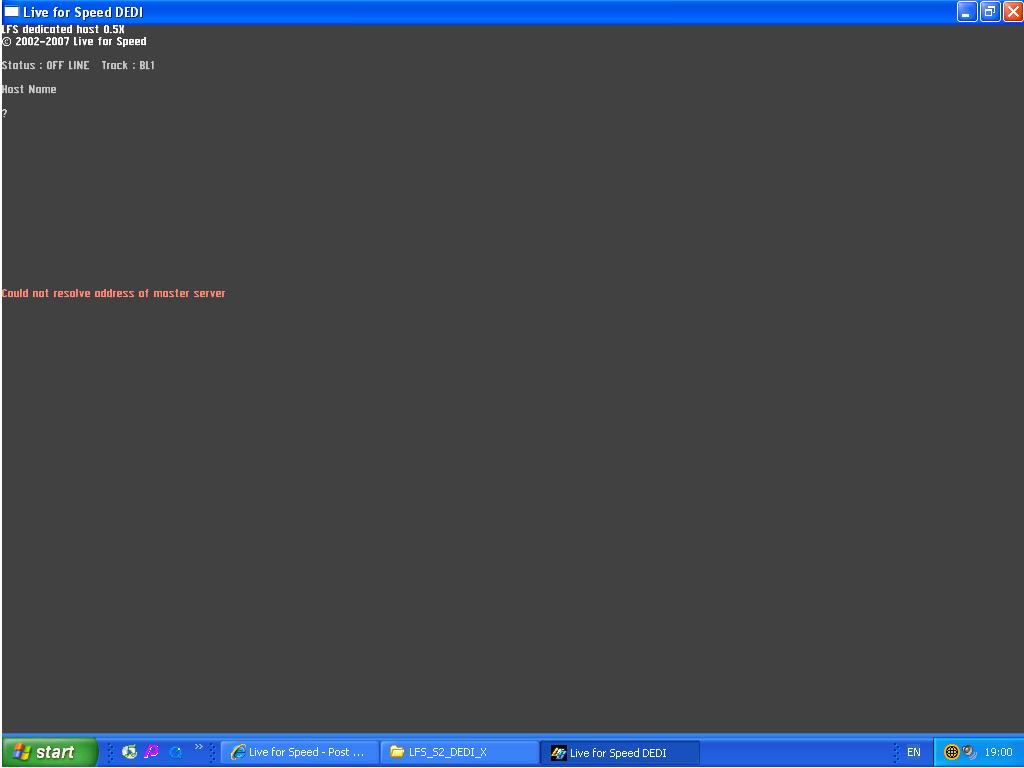
Task: Open the EN language bar indicator
Action: point(914,752)
